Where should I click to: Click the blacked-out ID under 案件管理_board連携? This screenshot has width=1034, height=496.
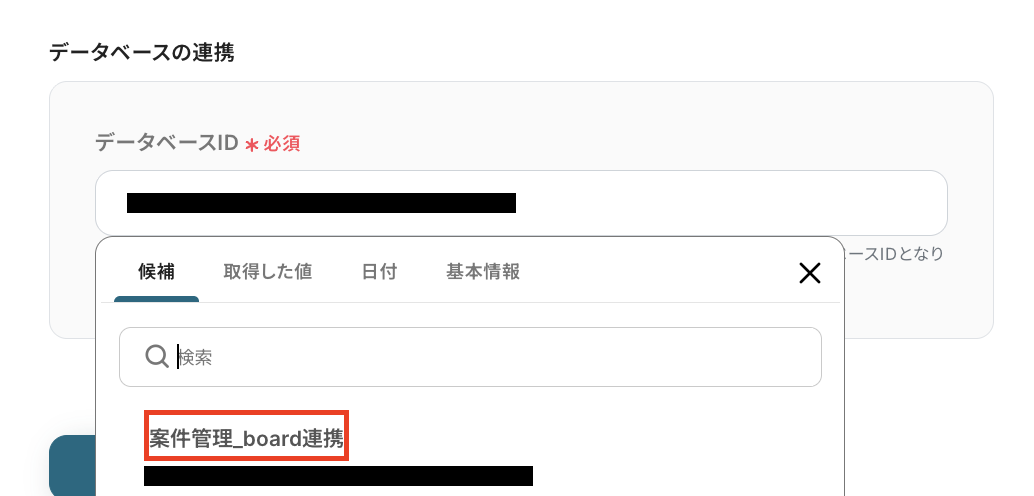[x=338, y=476]
